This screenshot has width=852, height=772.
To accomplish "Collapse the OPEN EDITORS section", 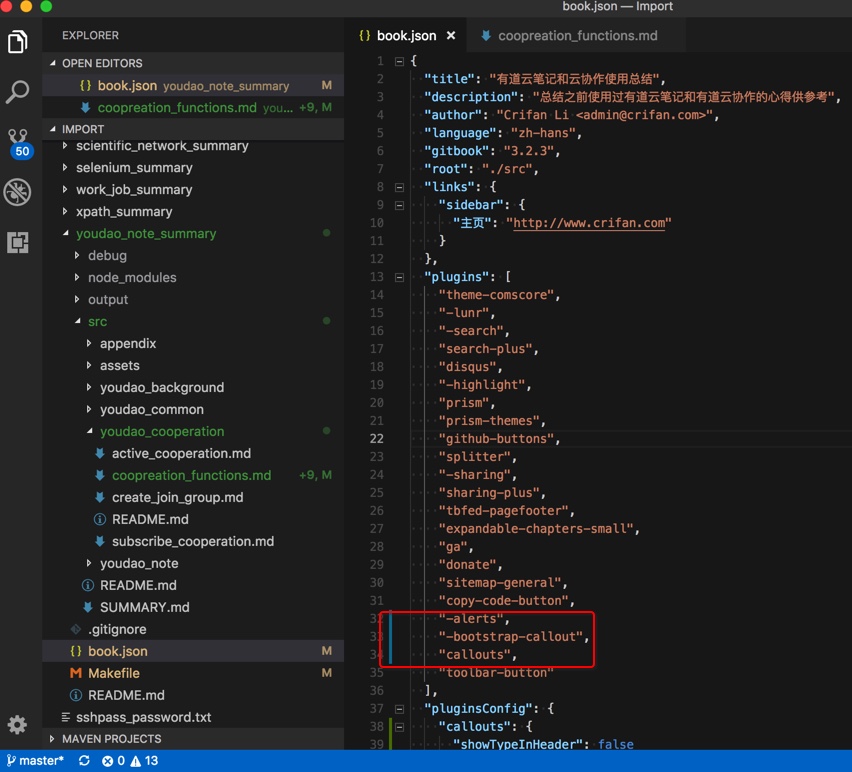I will point(193,63).
